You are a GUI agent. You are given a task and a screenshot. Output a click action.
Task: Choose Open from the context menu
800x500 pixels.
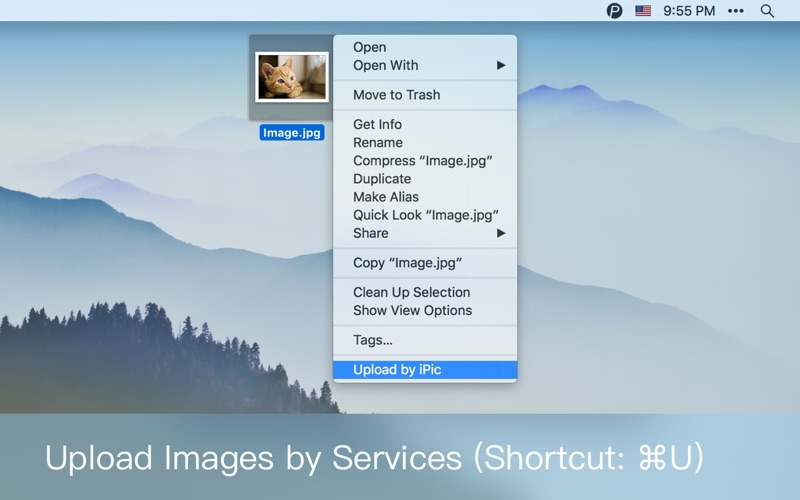[369, 47]
